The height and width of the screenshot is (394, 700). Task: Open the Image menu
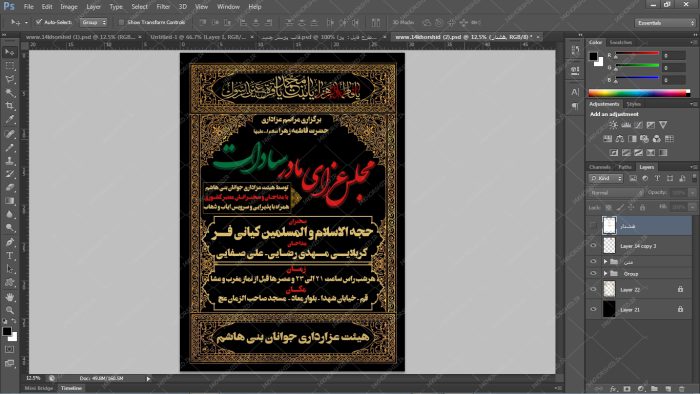(69, 7)
